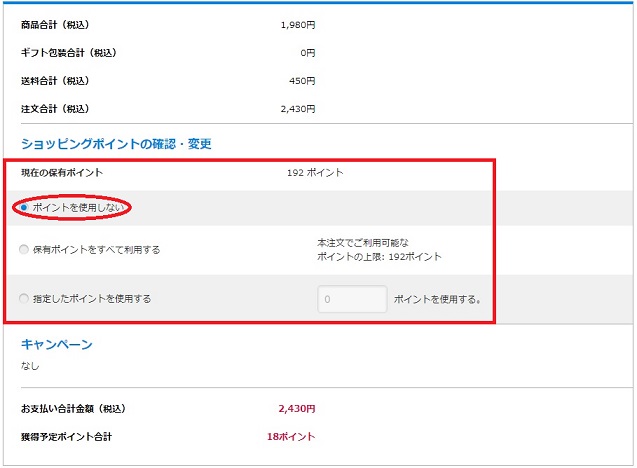Click the 現在の保有ポイント label
Image resolution: width=637 pixels, height=468 pixels.
tap(62, 173)
